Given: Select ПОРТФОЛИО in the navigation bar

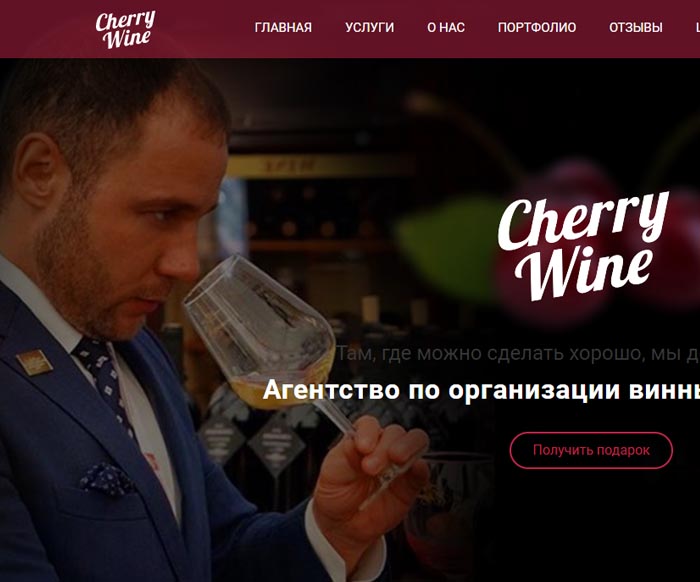Looking at the screenshot, I should (537, 28).
